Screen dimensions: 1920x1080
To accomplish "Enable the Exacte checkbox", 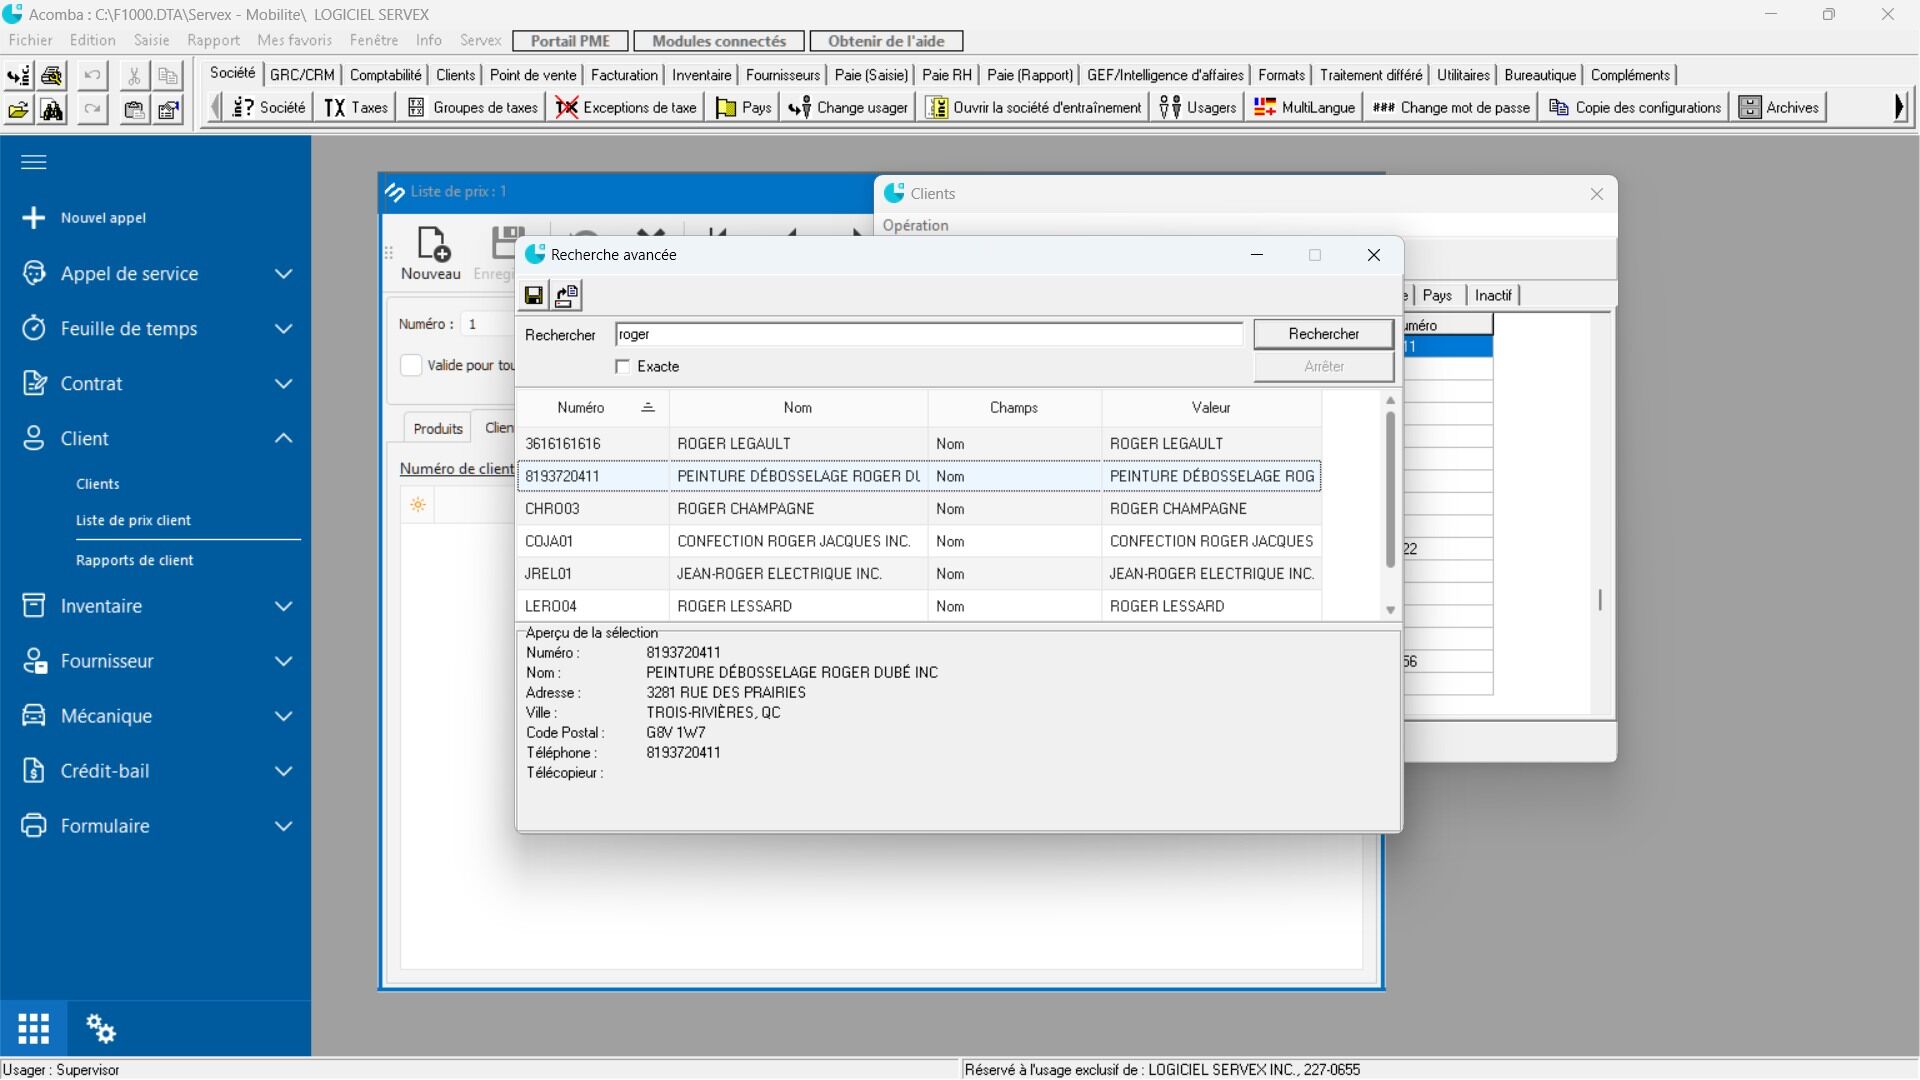I will click(x=623, y=367).
